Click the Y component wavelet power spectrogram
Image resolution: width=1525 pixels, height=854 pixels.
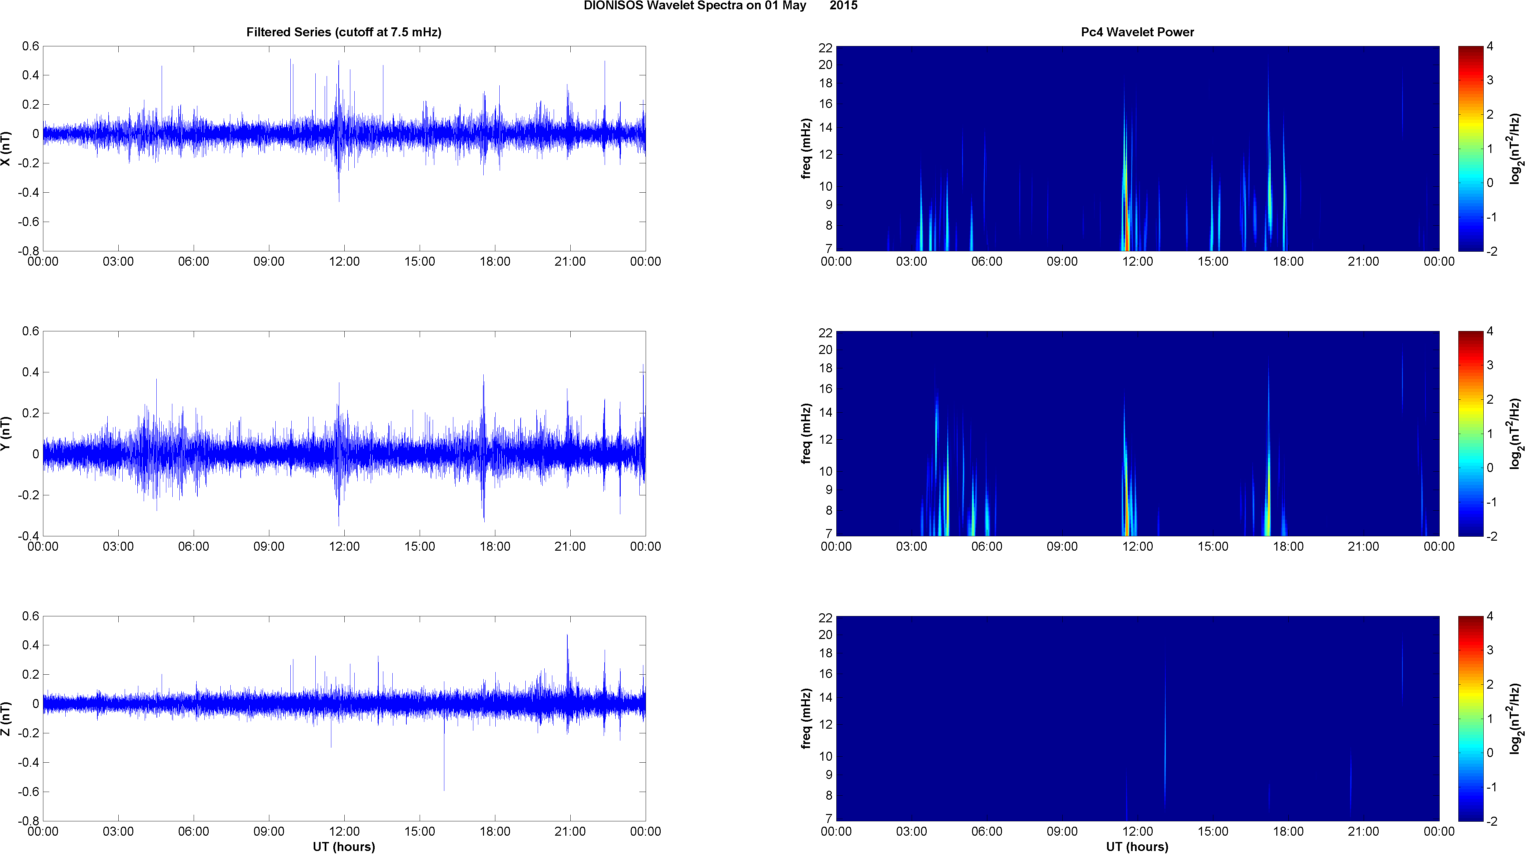(1137, 433)
